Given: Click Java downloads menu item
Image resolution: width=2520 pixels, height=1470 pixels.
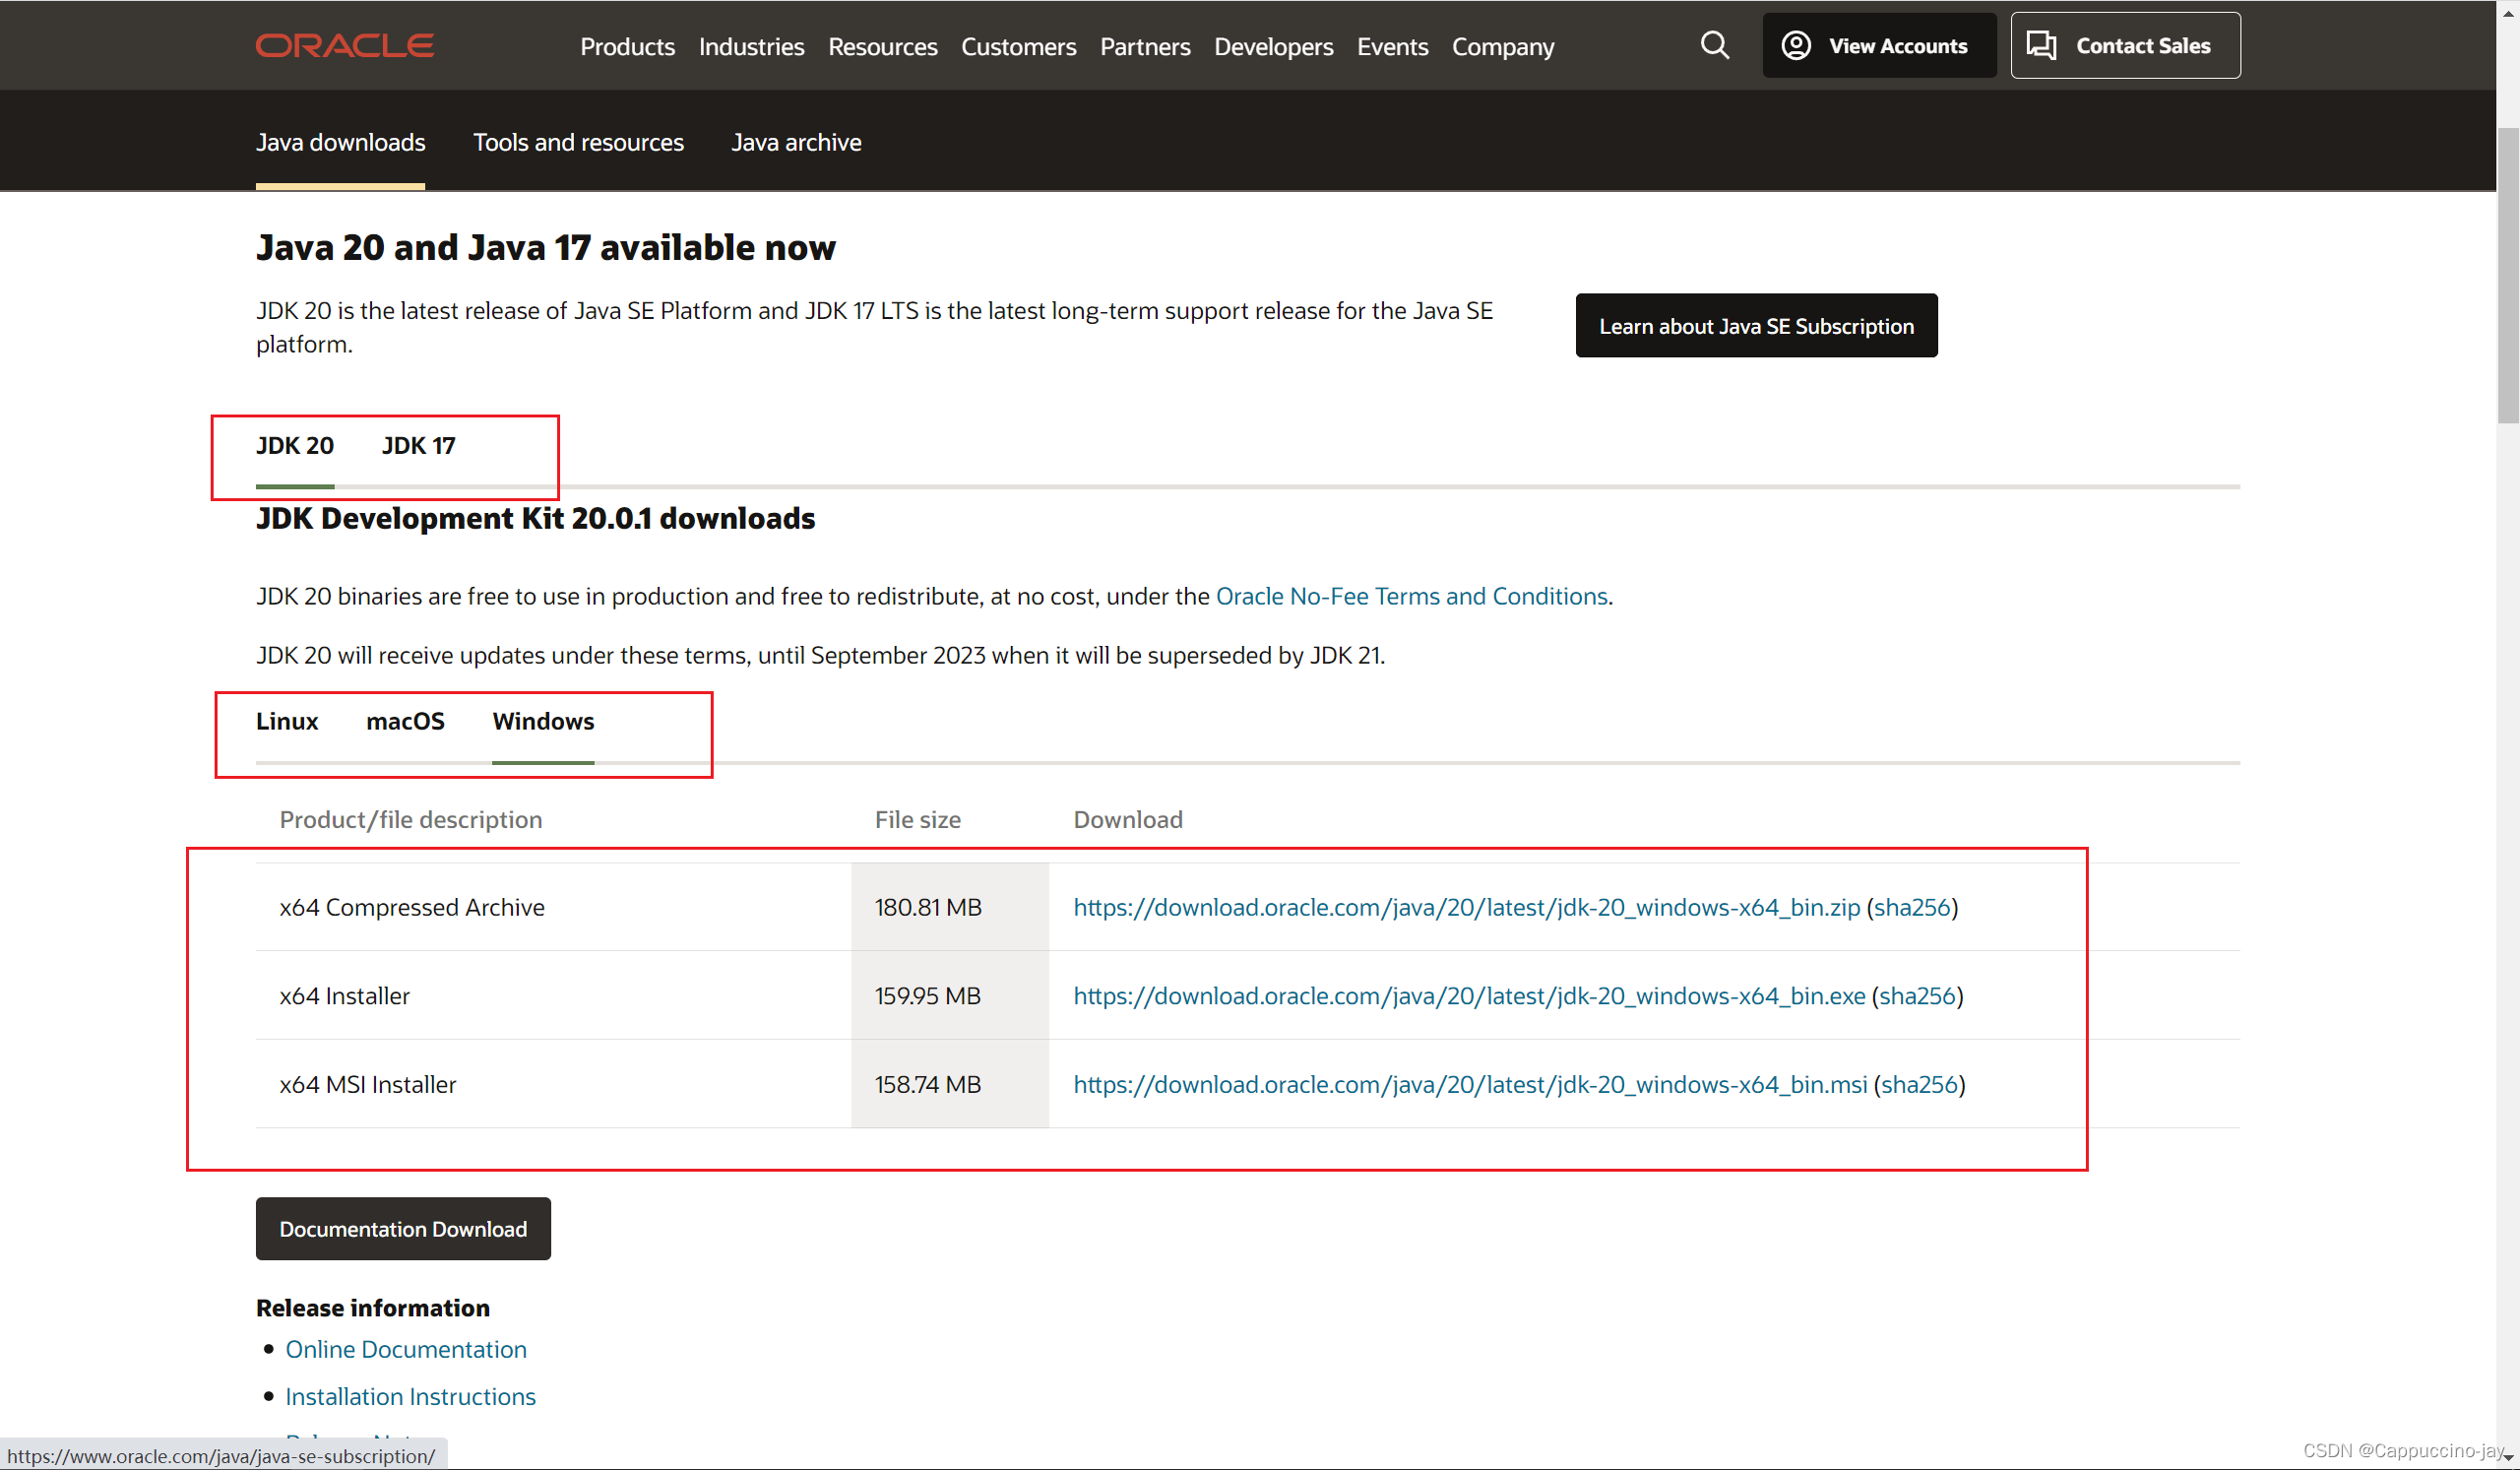Looking at the screenshot, I should click(x=340, y=142).
